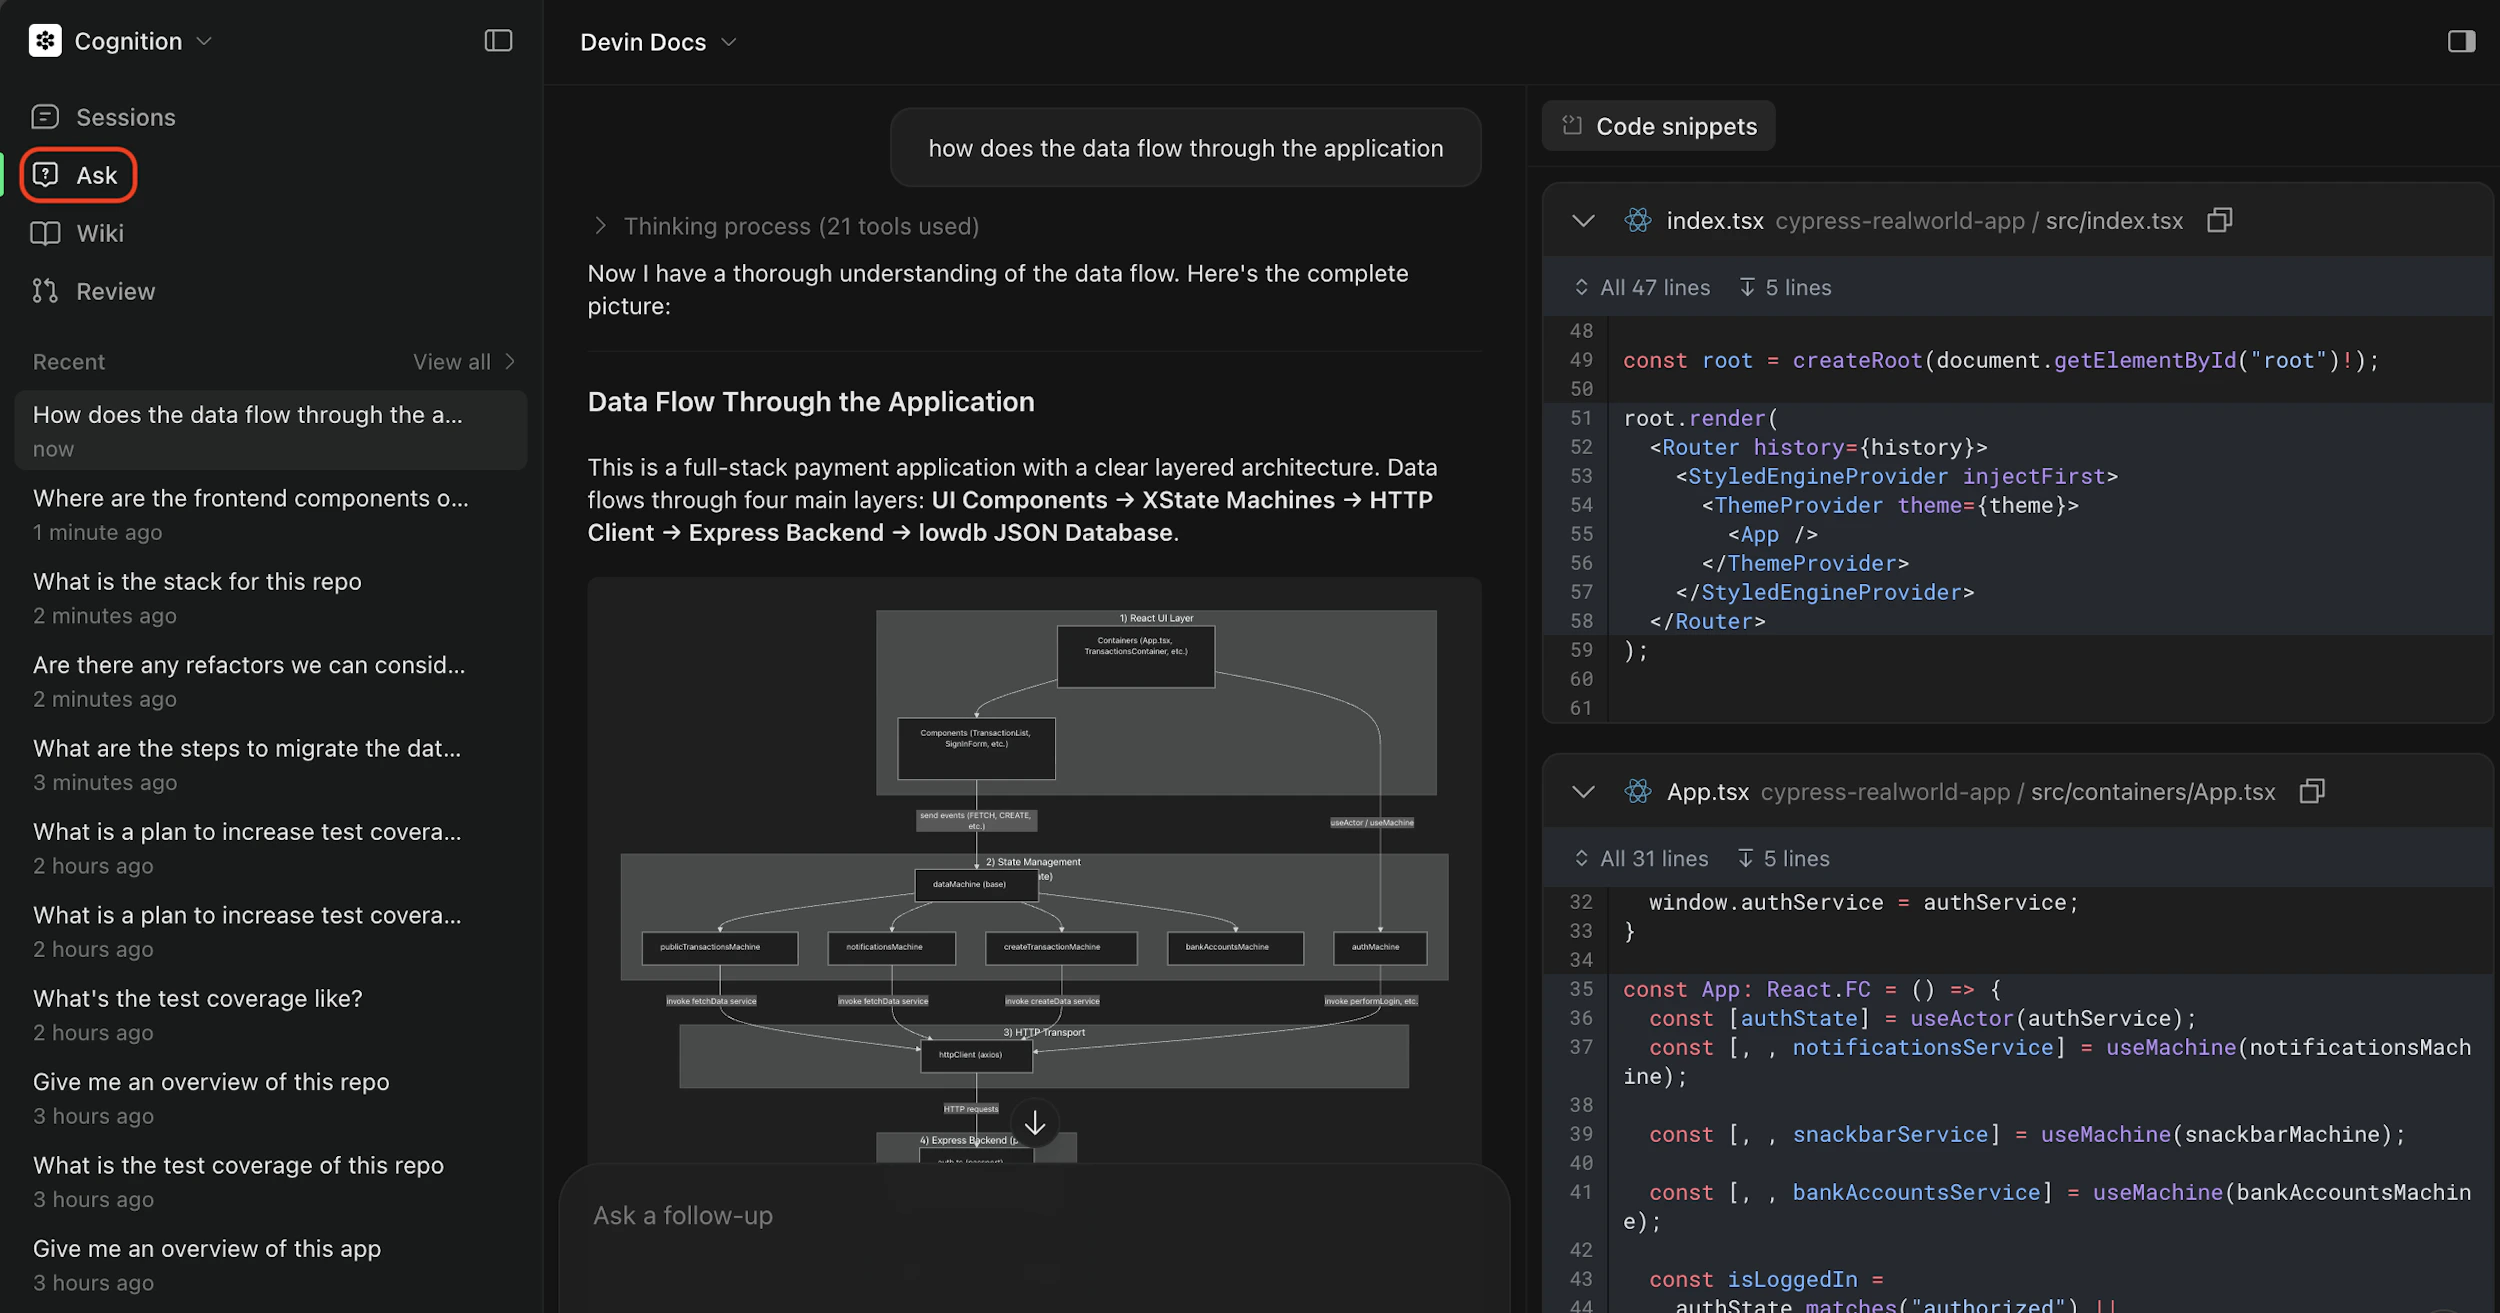Image resolution: width=2500 pixels, height=1313 pixels.
Task: Collapse the index.tsx snippet
Action: (x=1583, y=220)
